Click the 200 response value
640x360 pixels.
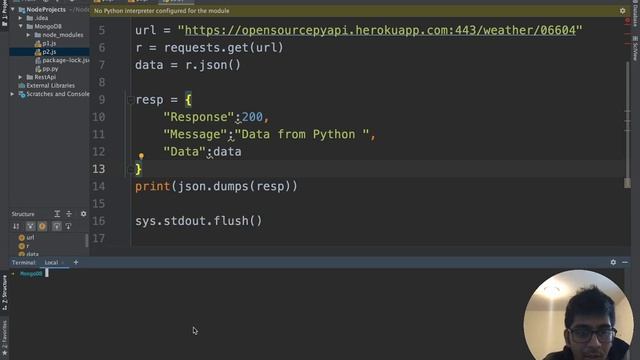tap(252, 117)
